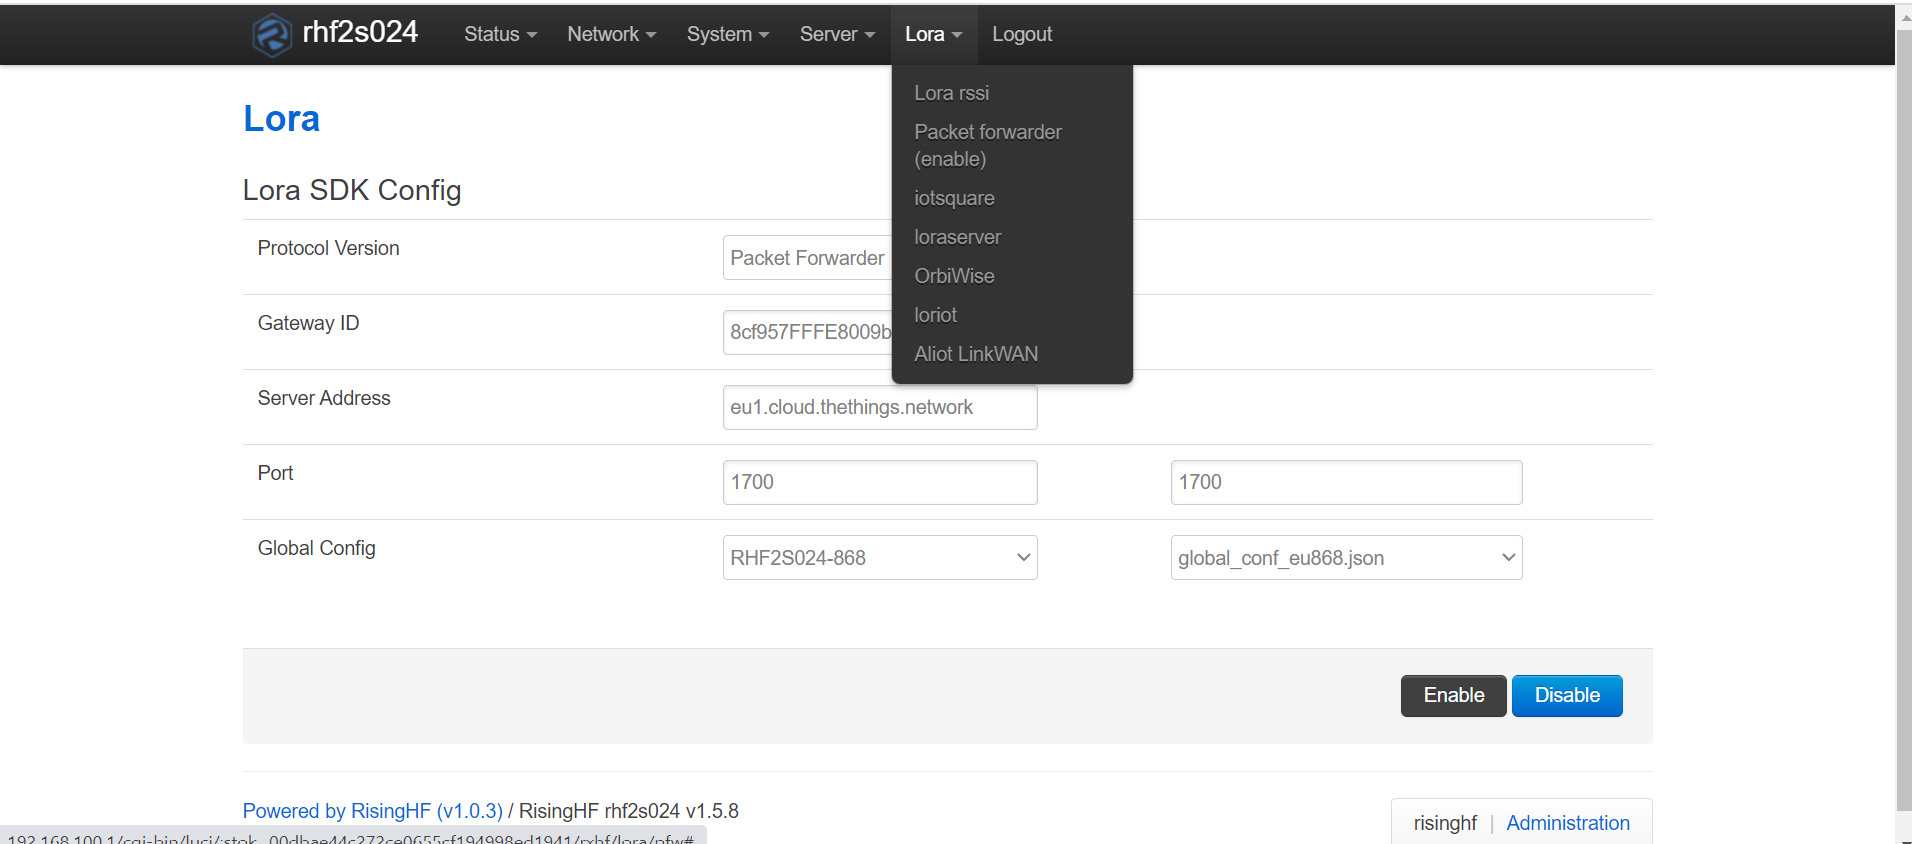Choose loriot in the Lora menu
This screenshot has height=844, width=1912.
click(x=935, y=315)
